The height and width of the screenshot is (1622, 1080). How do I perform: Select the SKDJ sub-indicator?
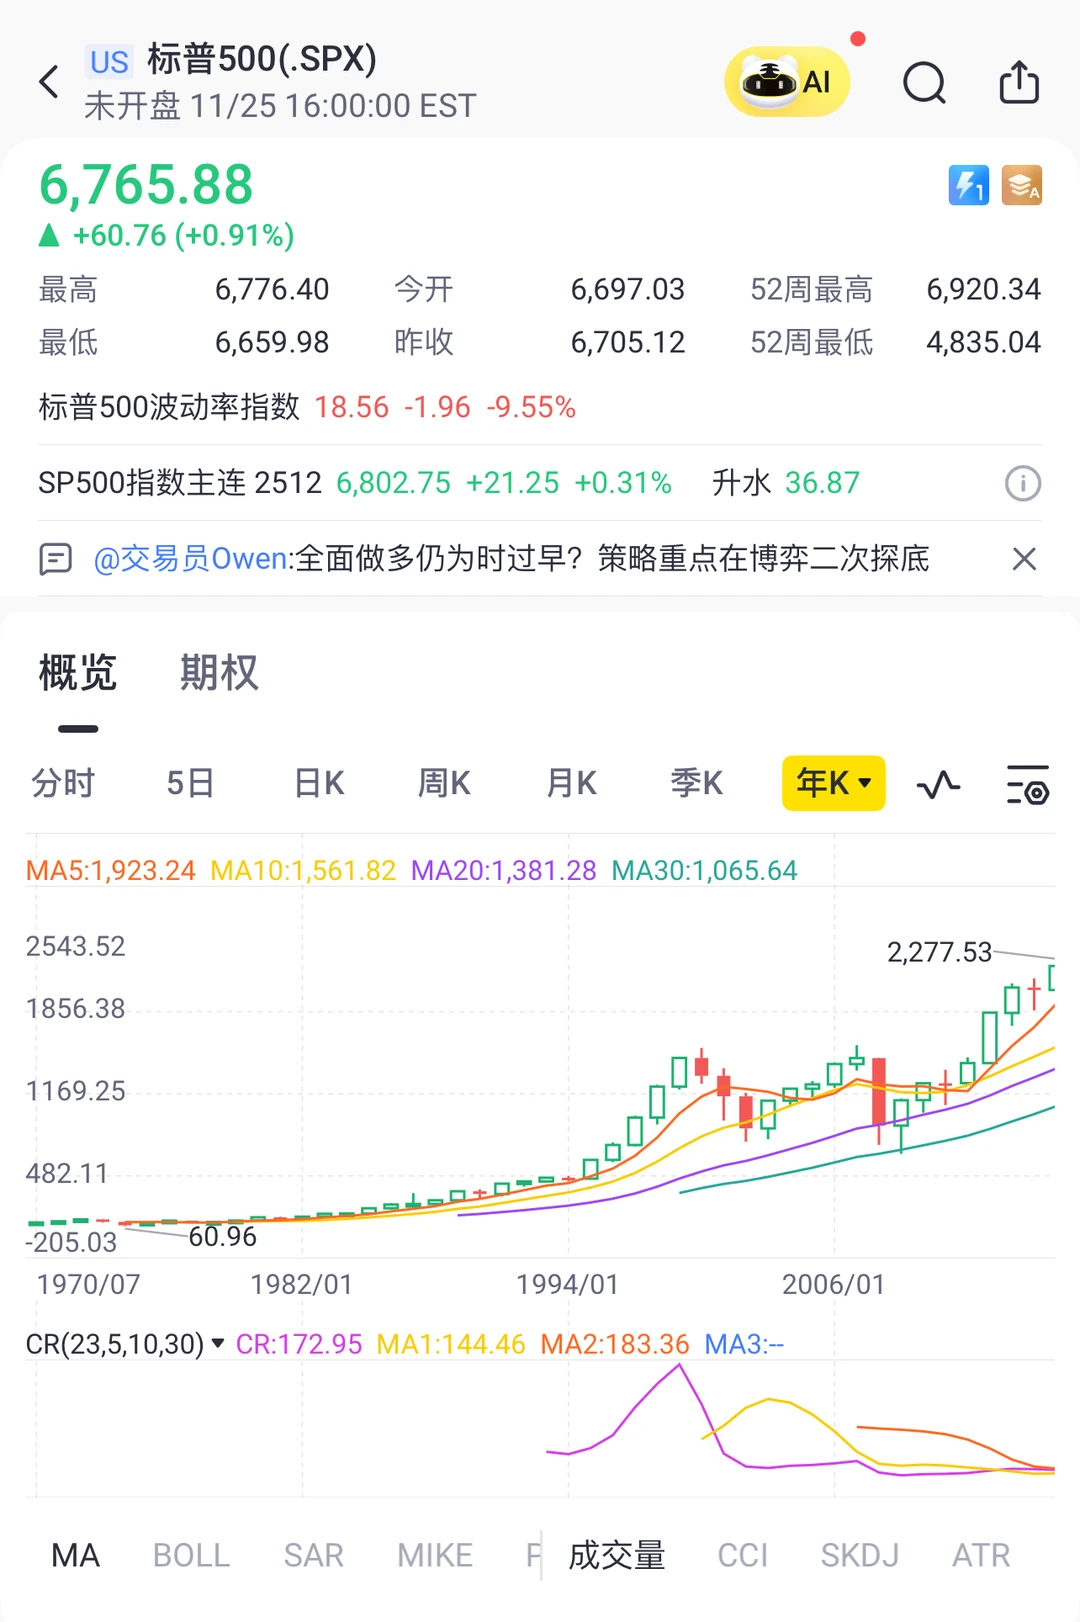860,1555
